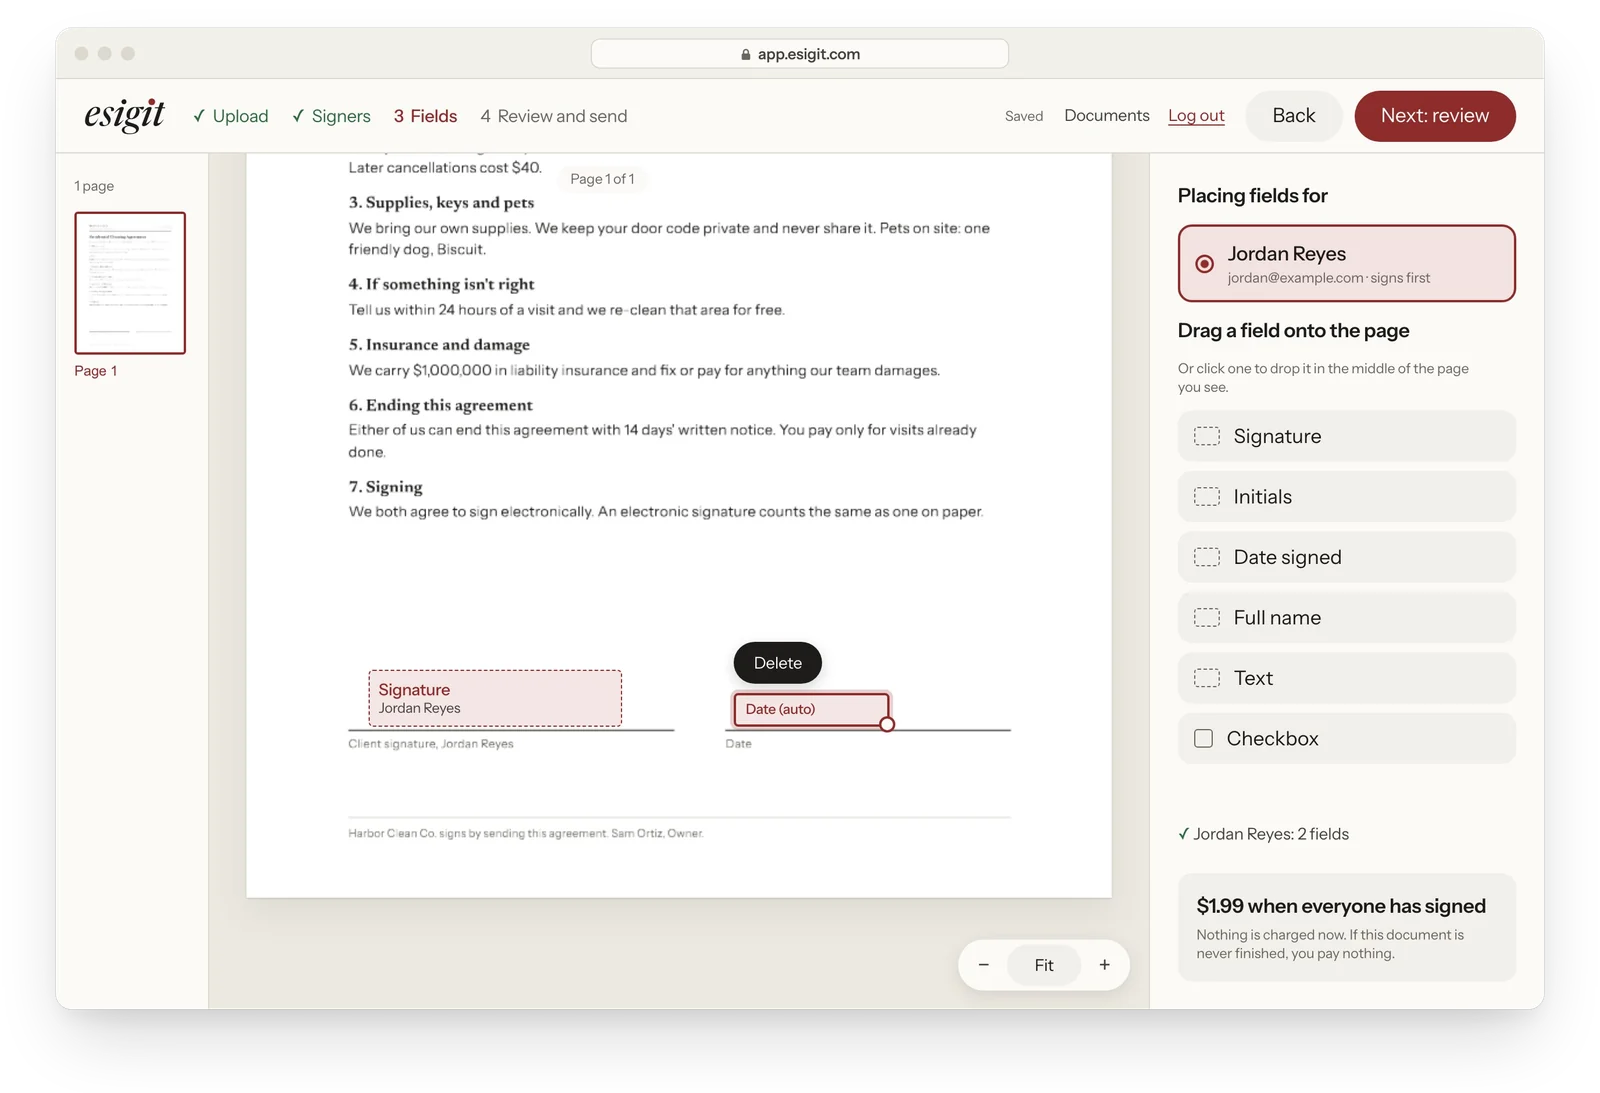Click the '5. Insurance and damage' heading
This screenshot has height=1093, width=1600.
pos(439,345)
